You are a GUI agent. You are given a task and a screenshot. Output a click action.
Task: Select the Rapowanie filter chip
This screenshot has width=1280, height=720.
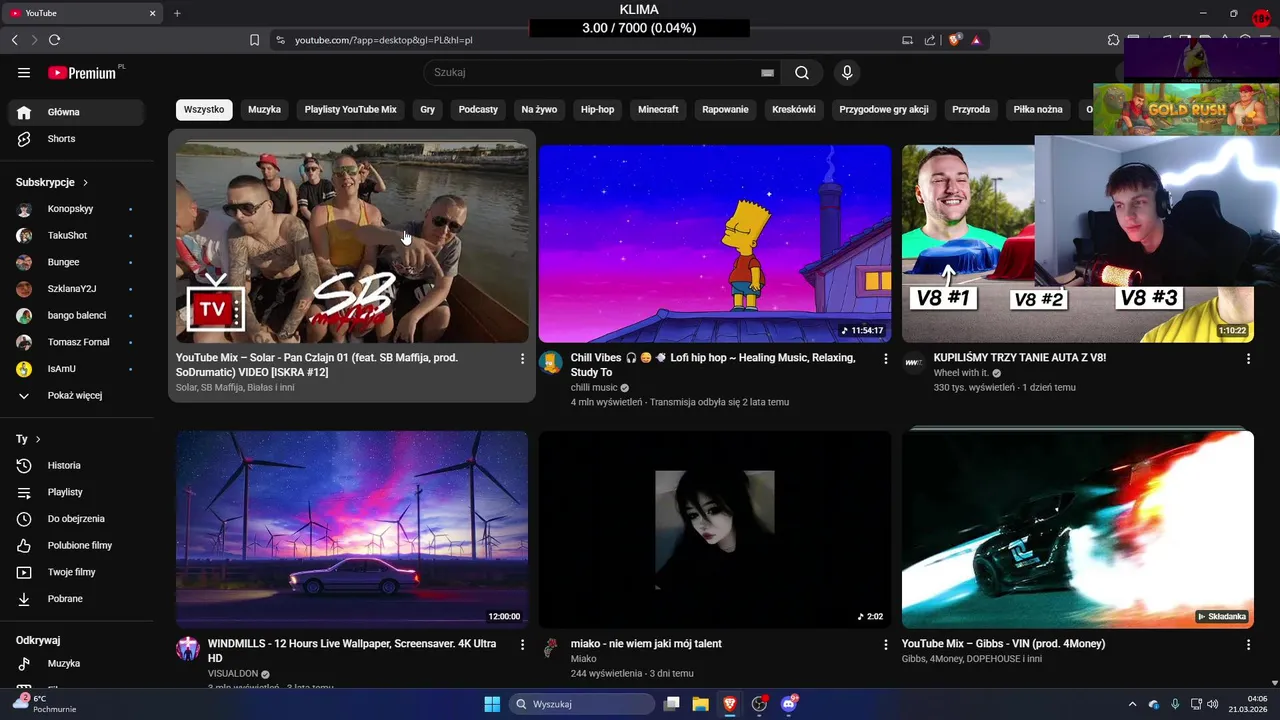(x=725, y=110)
